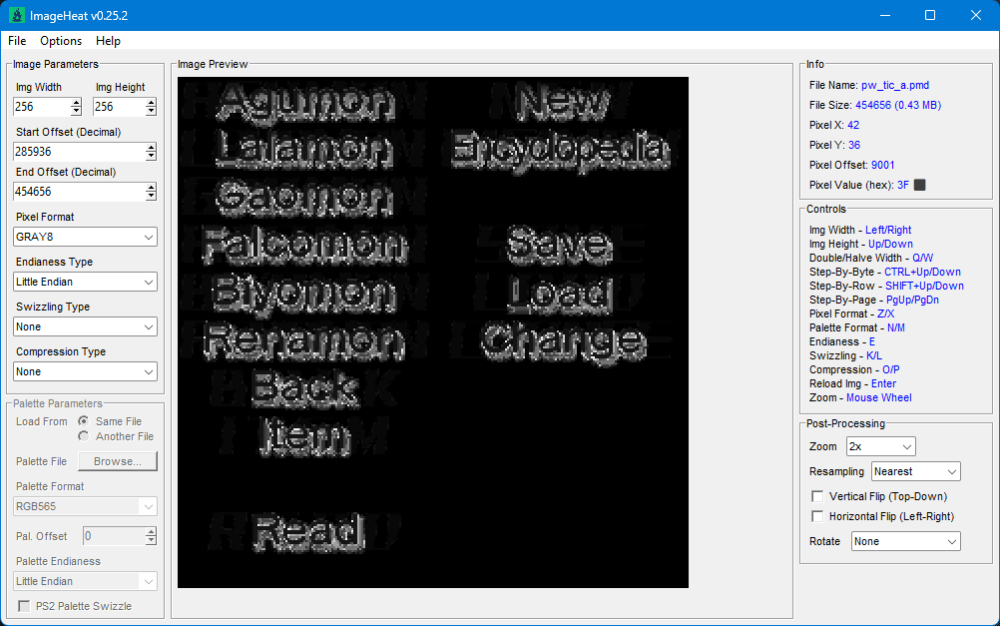The image size is (1000, 626).
Task: Open the Pixel Format GRAY8 dropdown
Action: coord(85,237)
